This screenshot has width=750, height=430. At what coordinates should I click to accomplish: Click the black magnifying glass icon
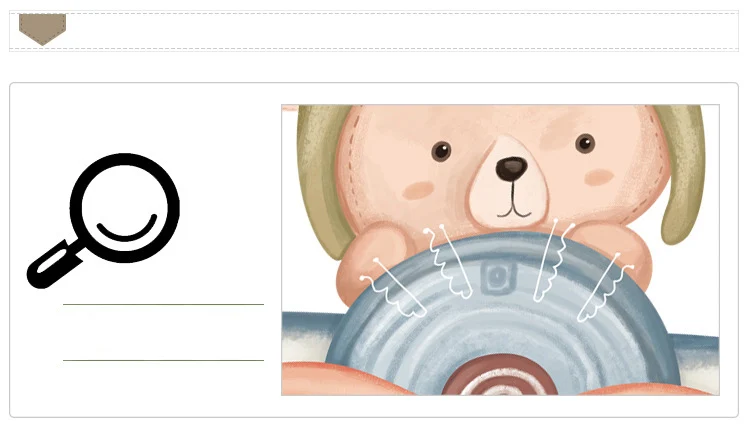coord(103,221)
